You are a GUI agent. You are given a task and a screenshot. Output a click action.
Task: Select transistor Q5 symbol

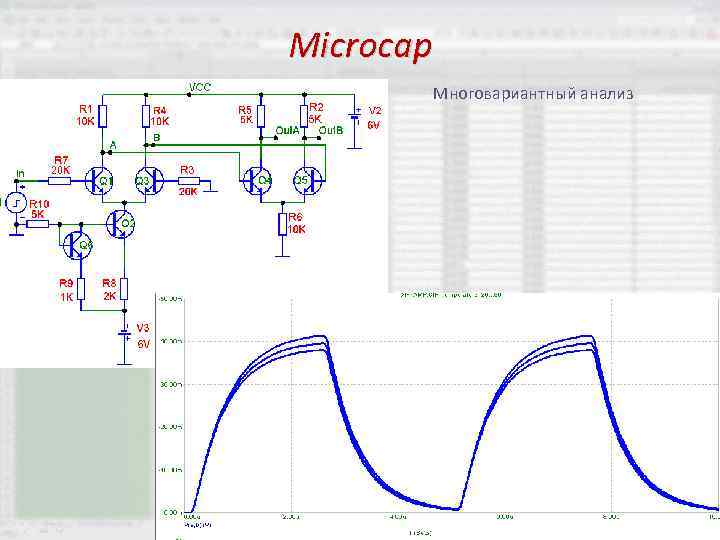(x=308, y=181)
